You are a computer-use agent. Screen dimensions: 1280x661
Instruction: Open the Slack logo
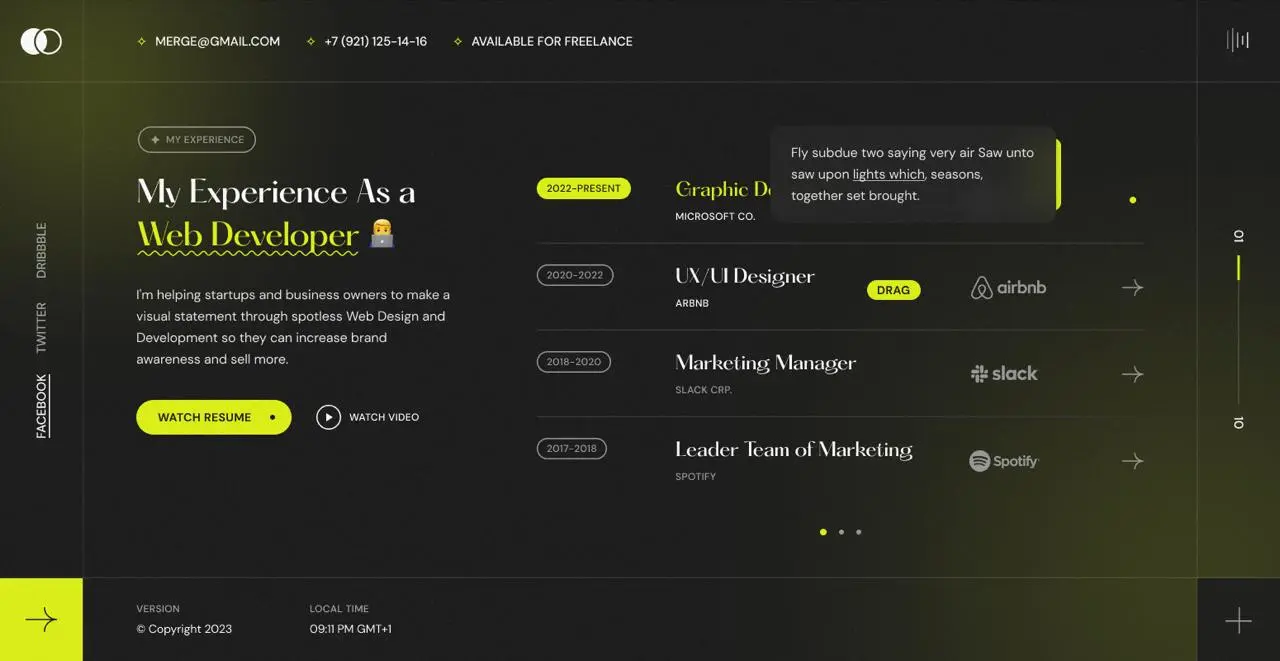[1004, 374]
